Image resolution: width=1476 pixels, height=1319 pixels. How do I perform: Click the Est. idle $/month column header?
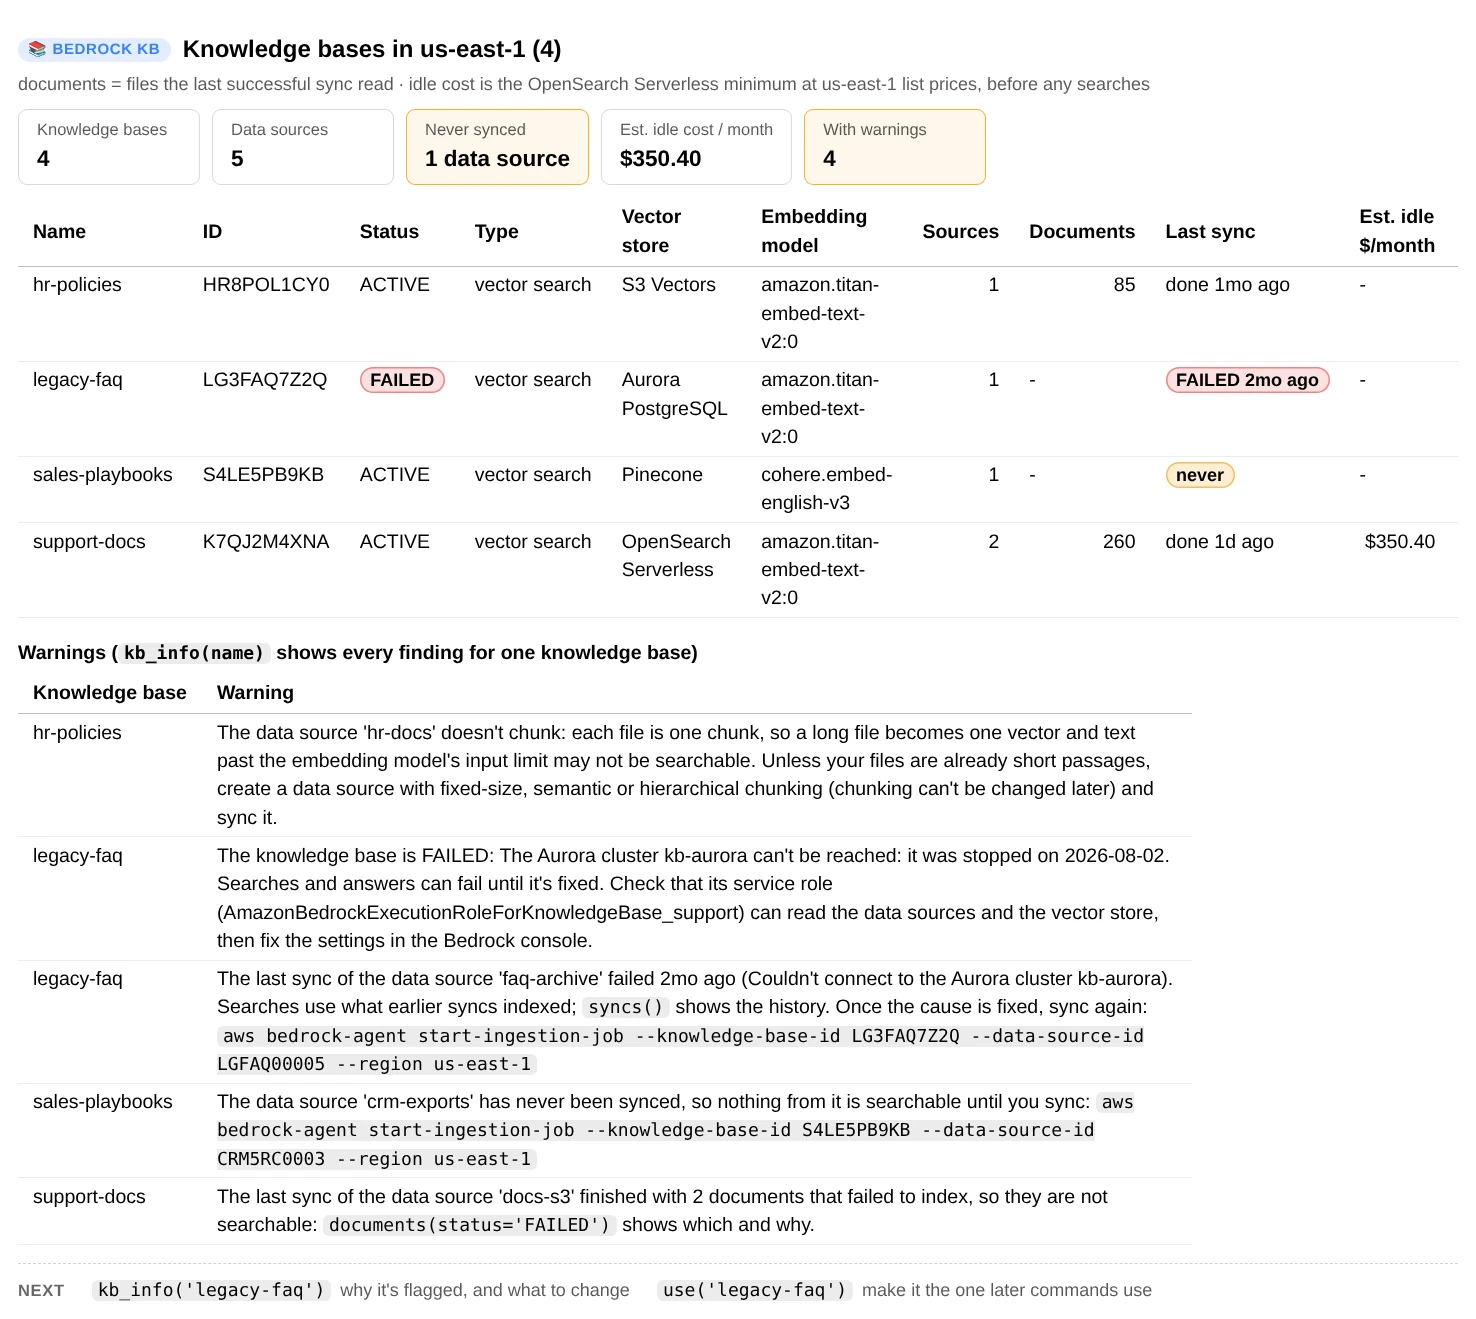point(1397,231)
